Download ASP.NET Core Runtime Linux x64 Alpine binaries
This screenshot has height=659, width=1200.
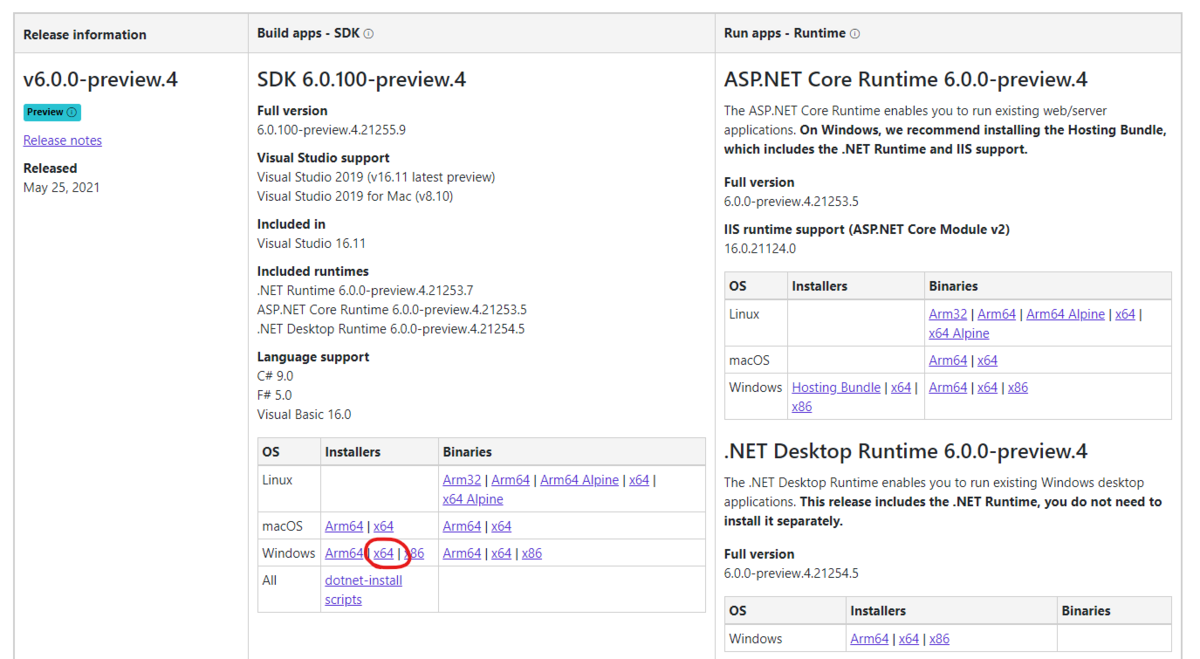pos(959,333)
